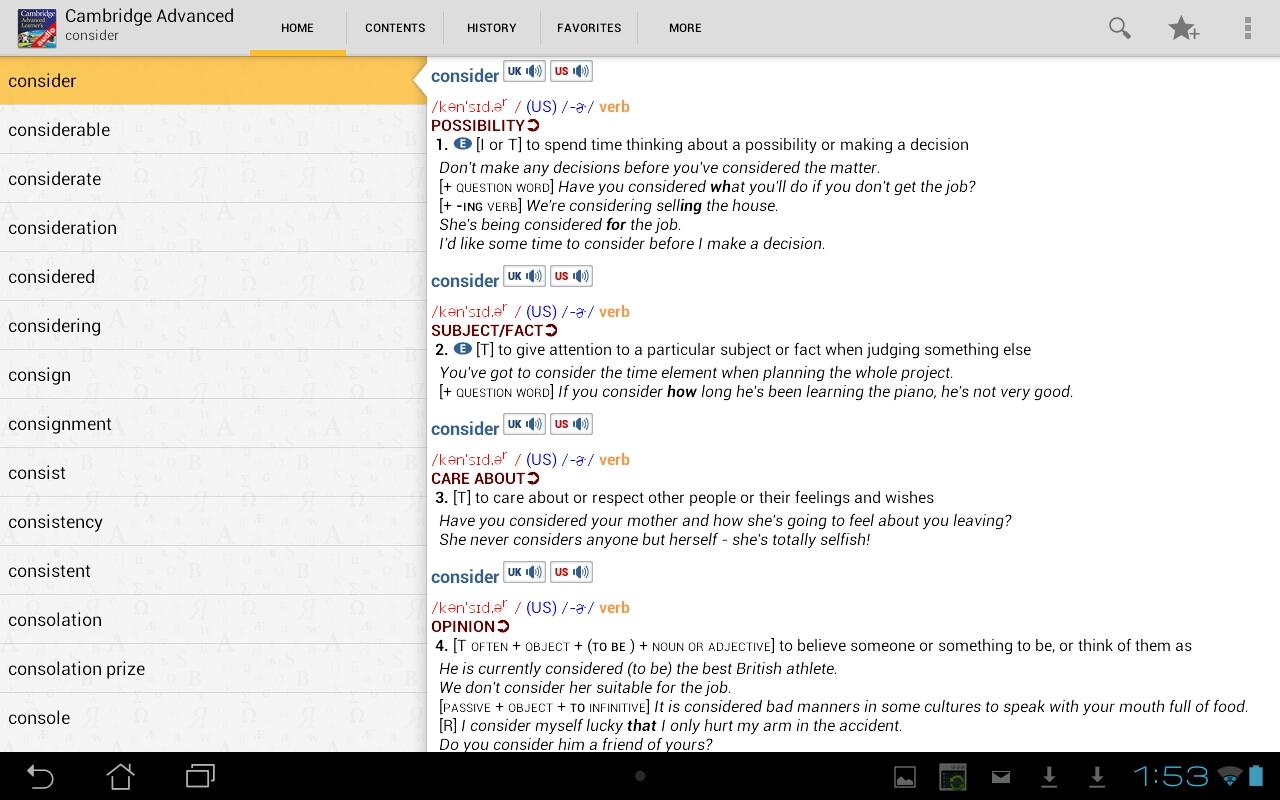The image size is (1280, 800).
Task: Play US audio for CARE ABOUT entry
Action: (571, 424)
